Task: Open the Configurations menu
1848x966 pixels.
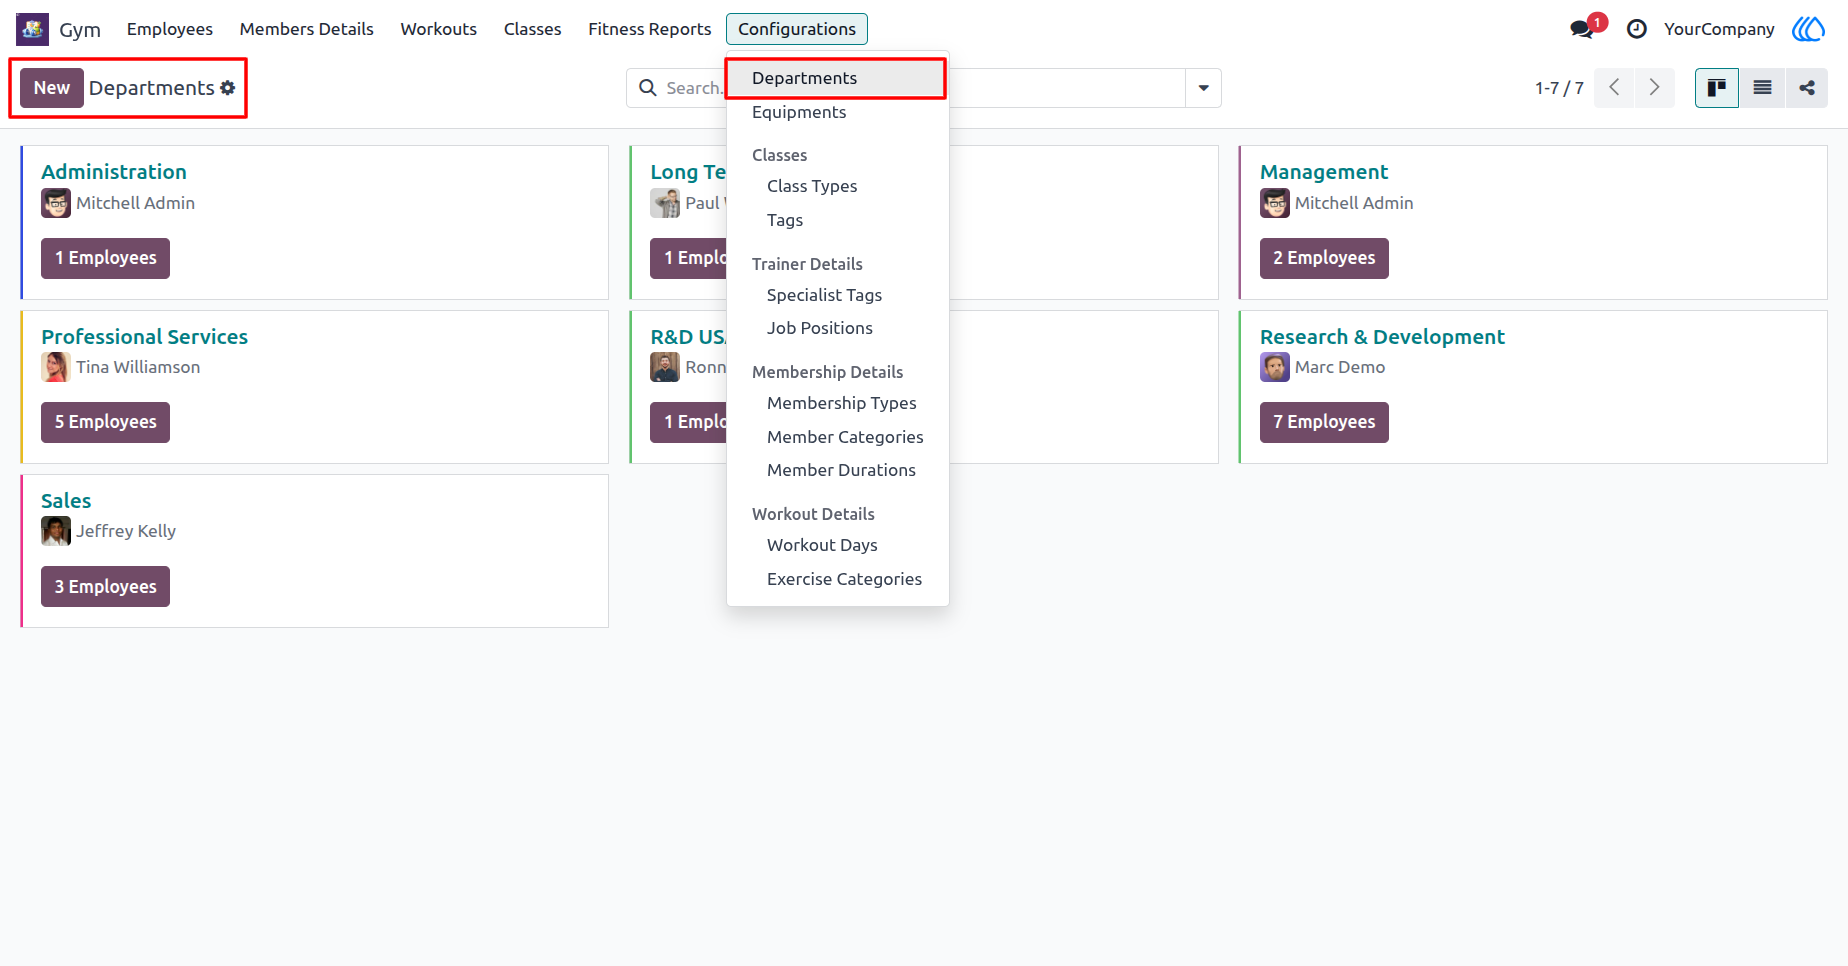Action: pos(797,29)
